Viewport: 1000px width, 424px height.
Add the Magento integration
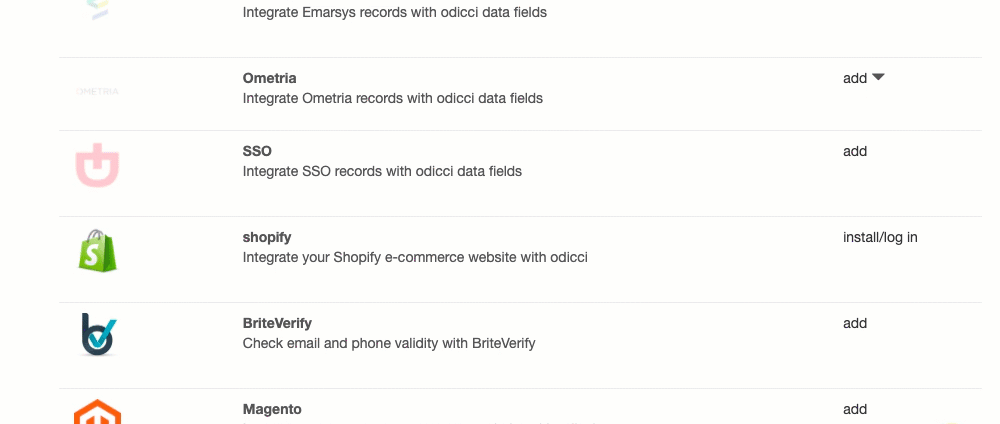[855, 409]
